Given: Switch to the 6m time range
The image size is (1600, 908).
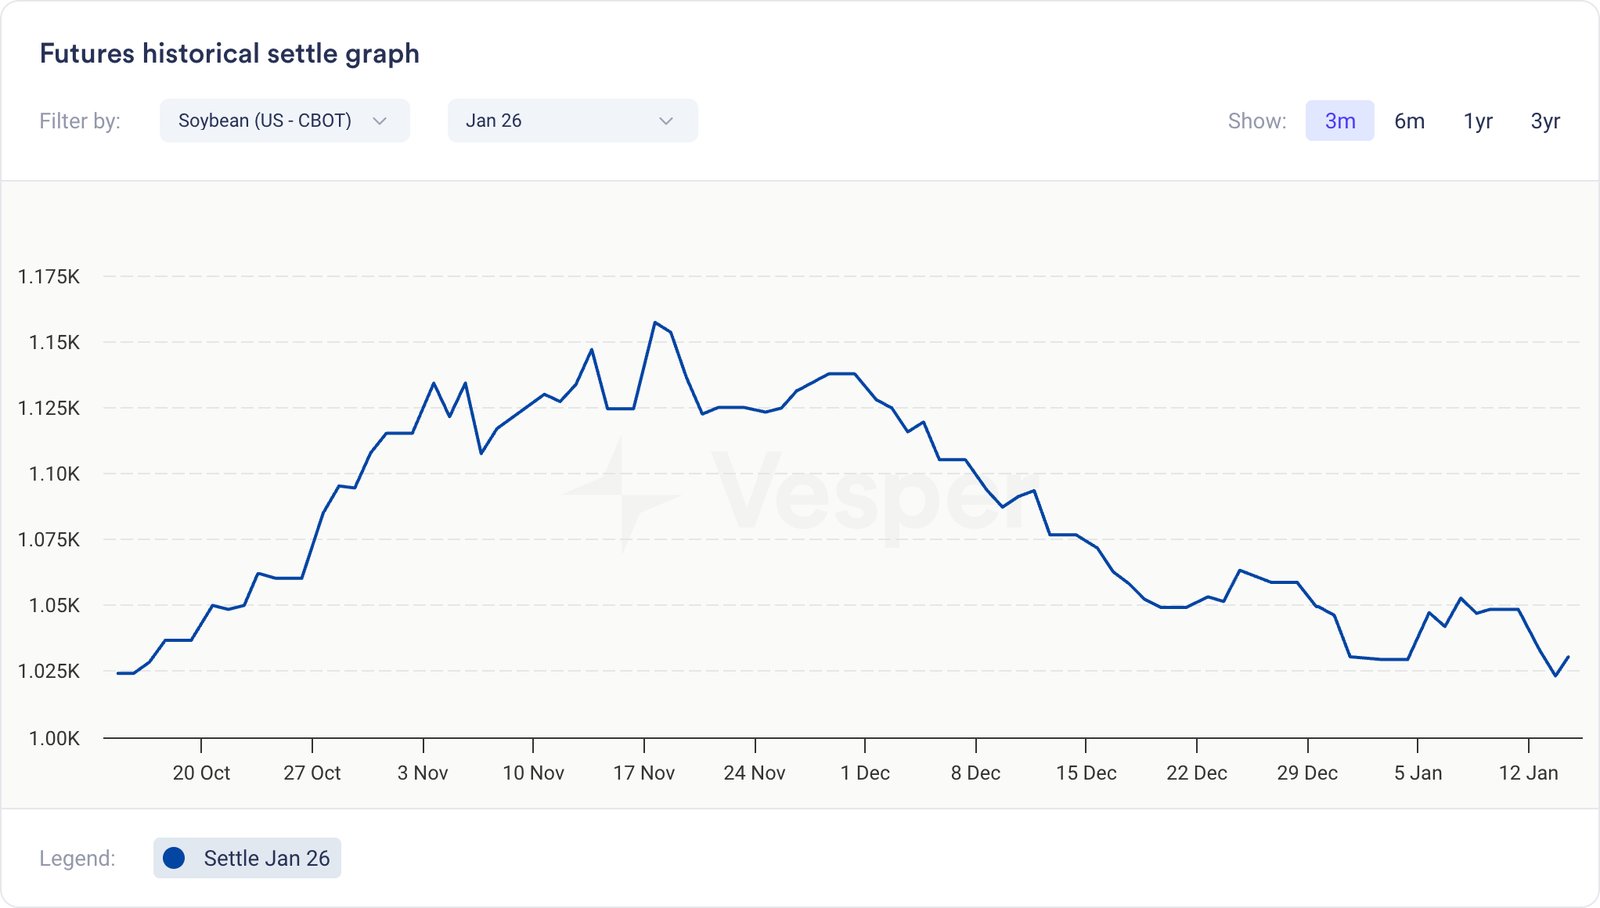Looking at the screenshot, I should (x=1409, y=121).
